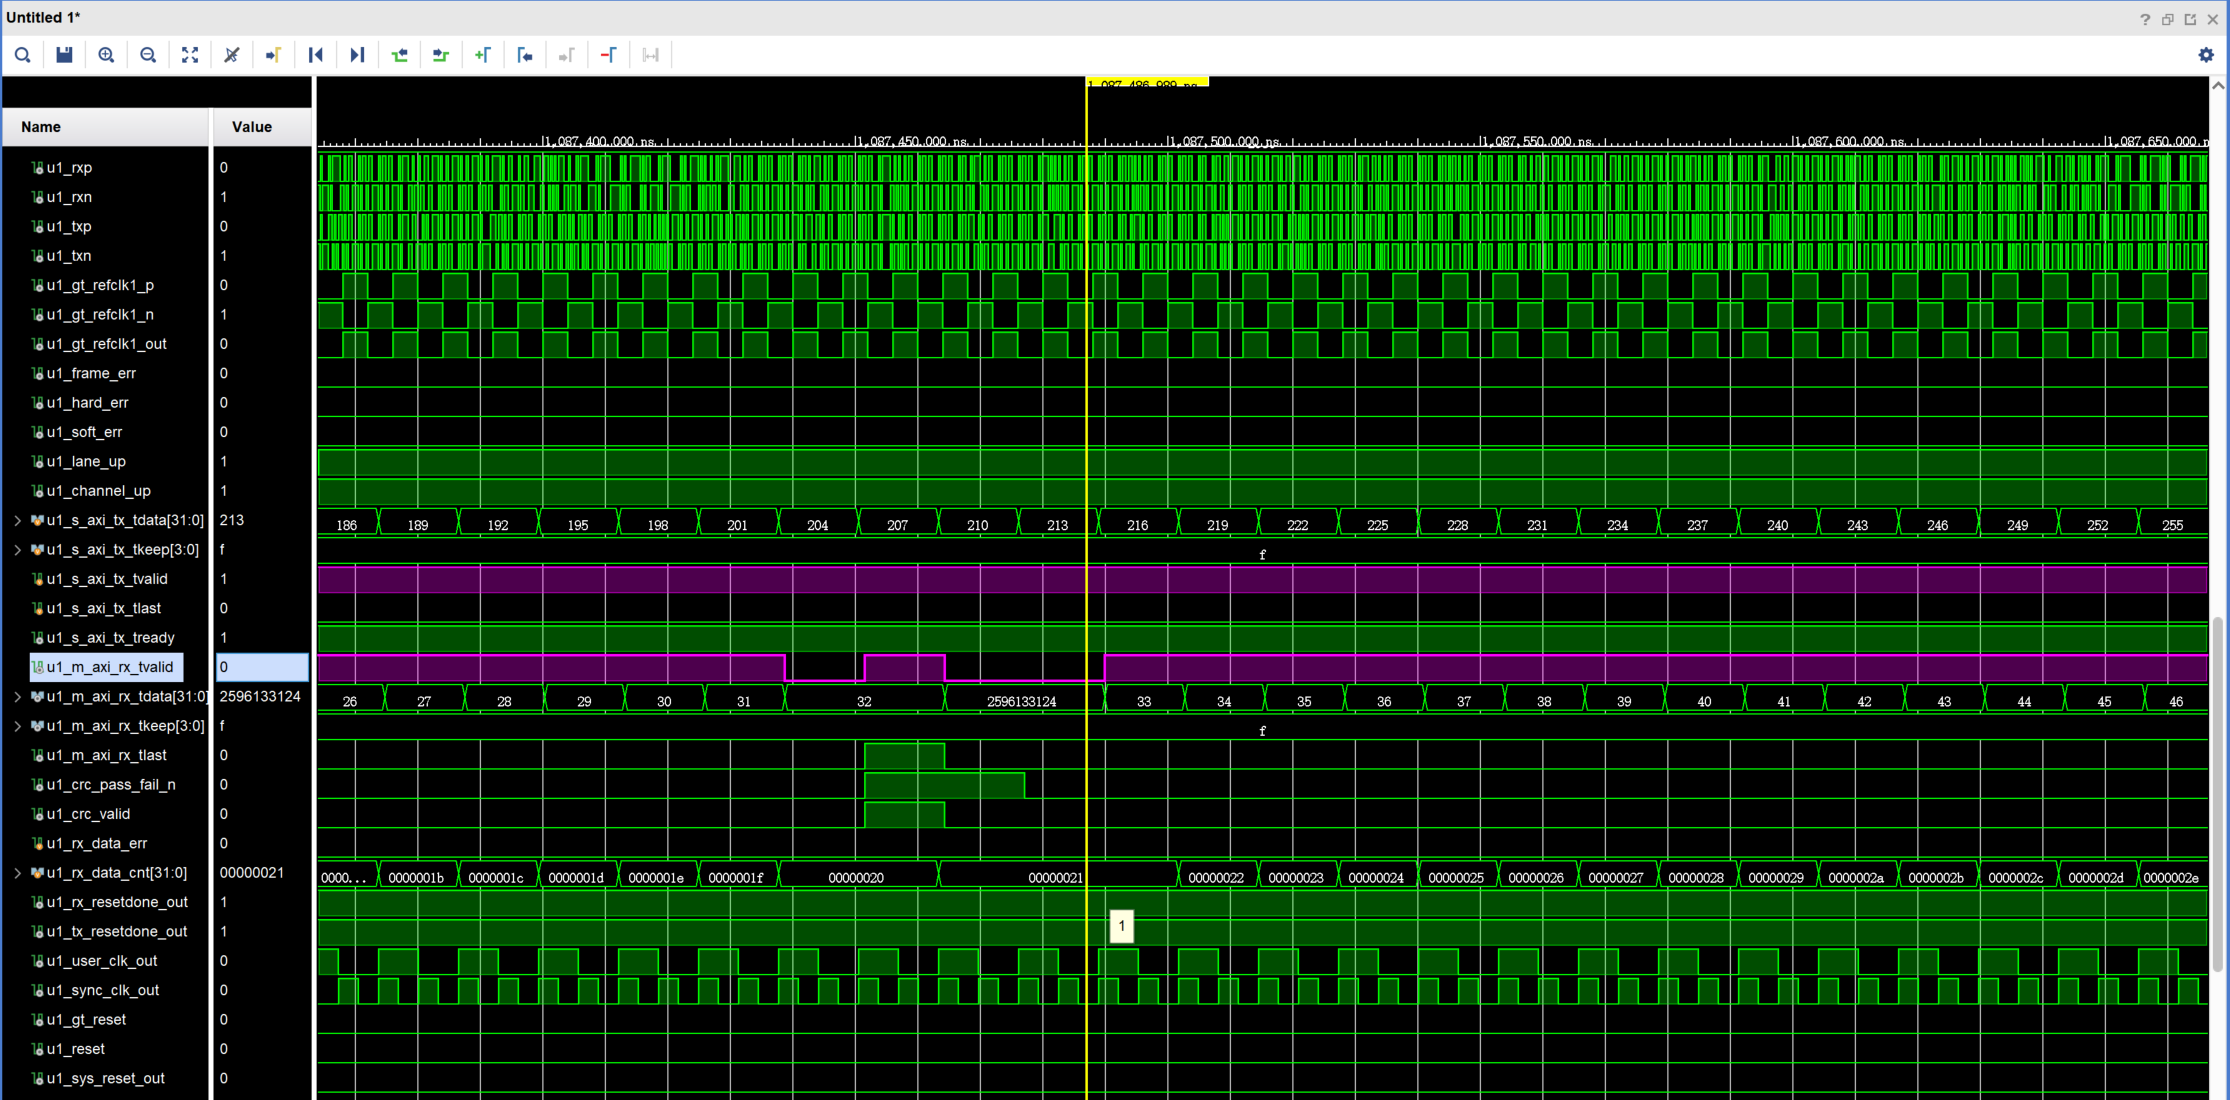Open the waveform settings gear
This screenshot has width=2230, height=1100.
[2205, 55]
